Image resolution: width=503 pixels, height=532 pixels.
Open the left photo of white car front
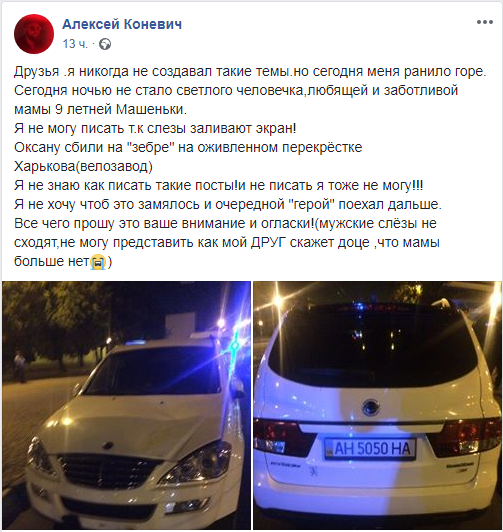(x=126, y=405)
